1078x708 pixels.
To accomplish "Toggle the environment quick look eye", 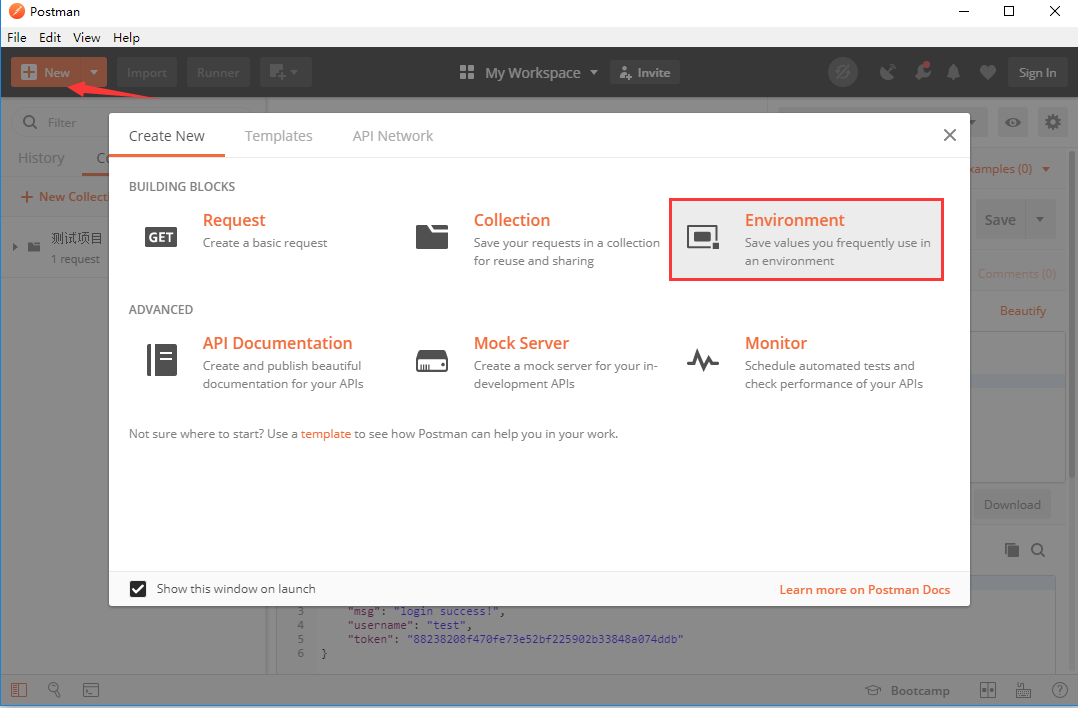I will pos(1013,122).
